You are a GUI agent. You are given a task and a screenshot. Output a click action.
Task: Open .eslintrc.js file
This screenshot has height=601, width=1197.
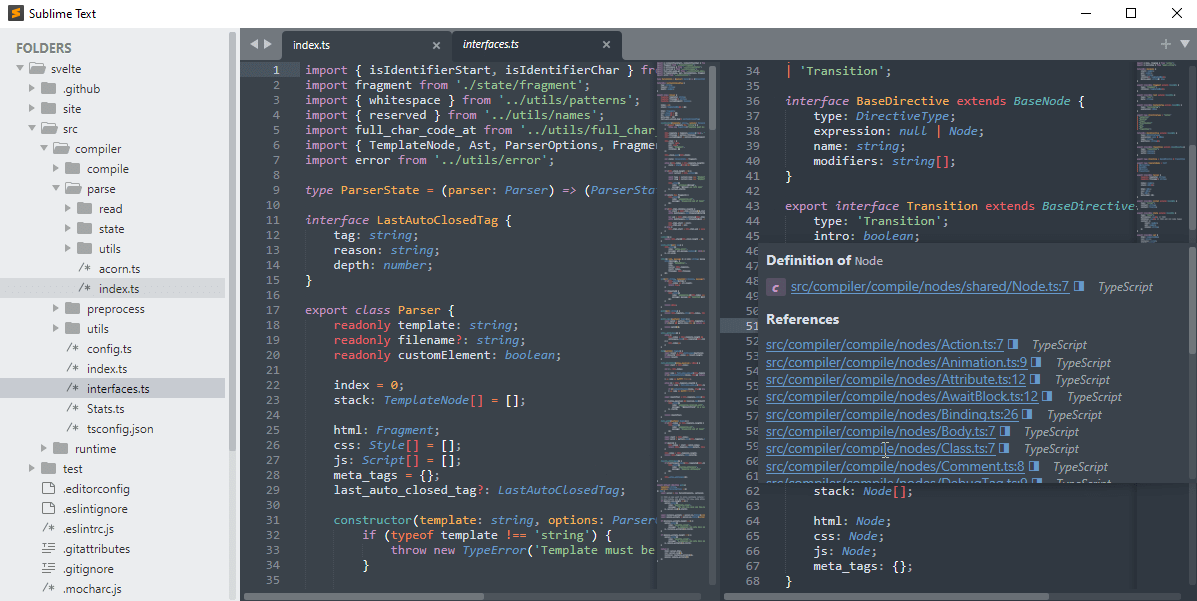89,528
